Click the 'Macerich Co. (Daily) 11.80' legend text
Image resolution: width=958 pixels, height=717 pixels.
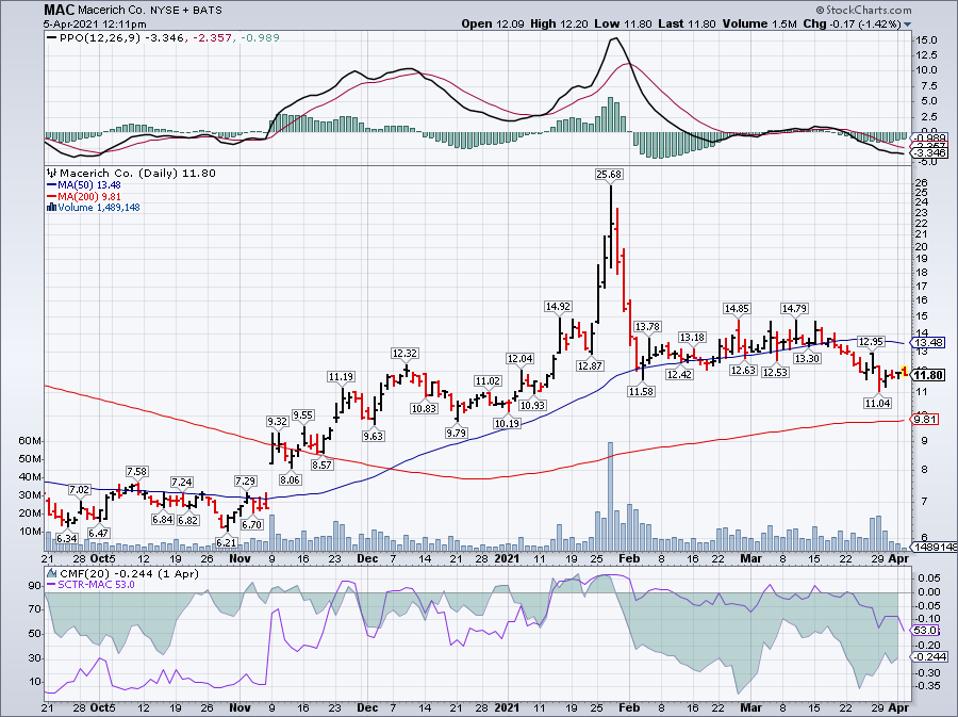click(x=137, y=173)
